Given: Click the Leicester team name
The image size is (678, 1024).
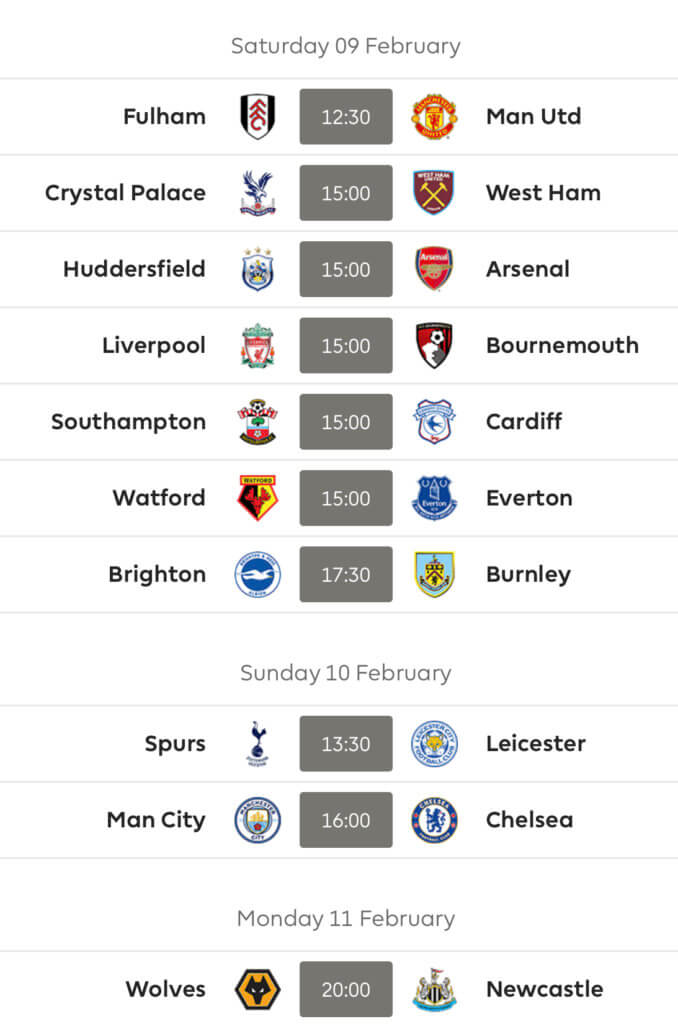Looking at the screenshot, I should click(536, 743).
